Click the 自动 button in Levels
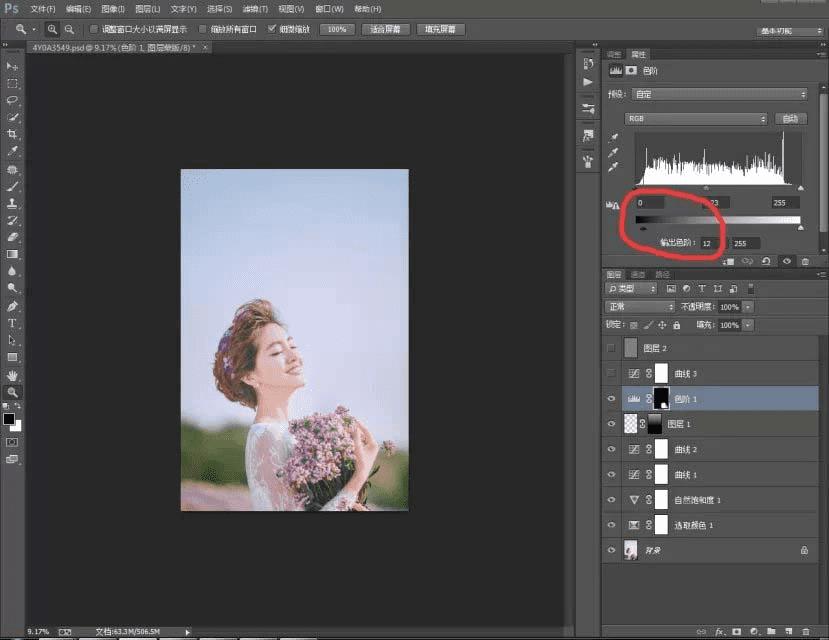The height and width of the screenshot is (640, 829). (791, 118)
